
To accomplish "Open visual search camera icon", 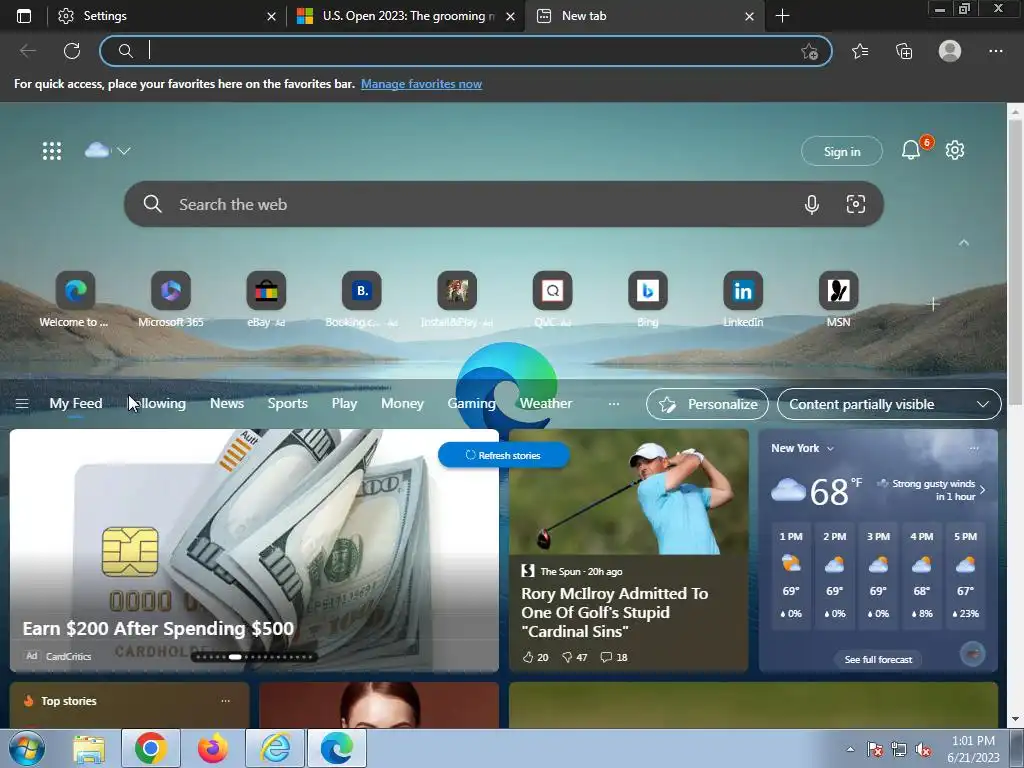I will point(856,204).
